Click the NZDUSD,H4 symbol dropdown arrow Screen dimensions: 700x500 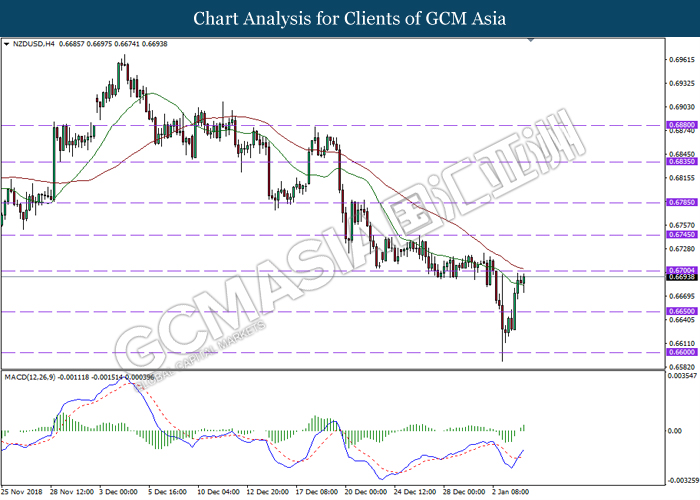(x=6, y=44)
